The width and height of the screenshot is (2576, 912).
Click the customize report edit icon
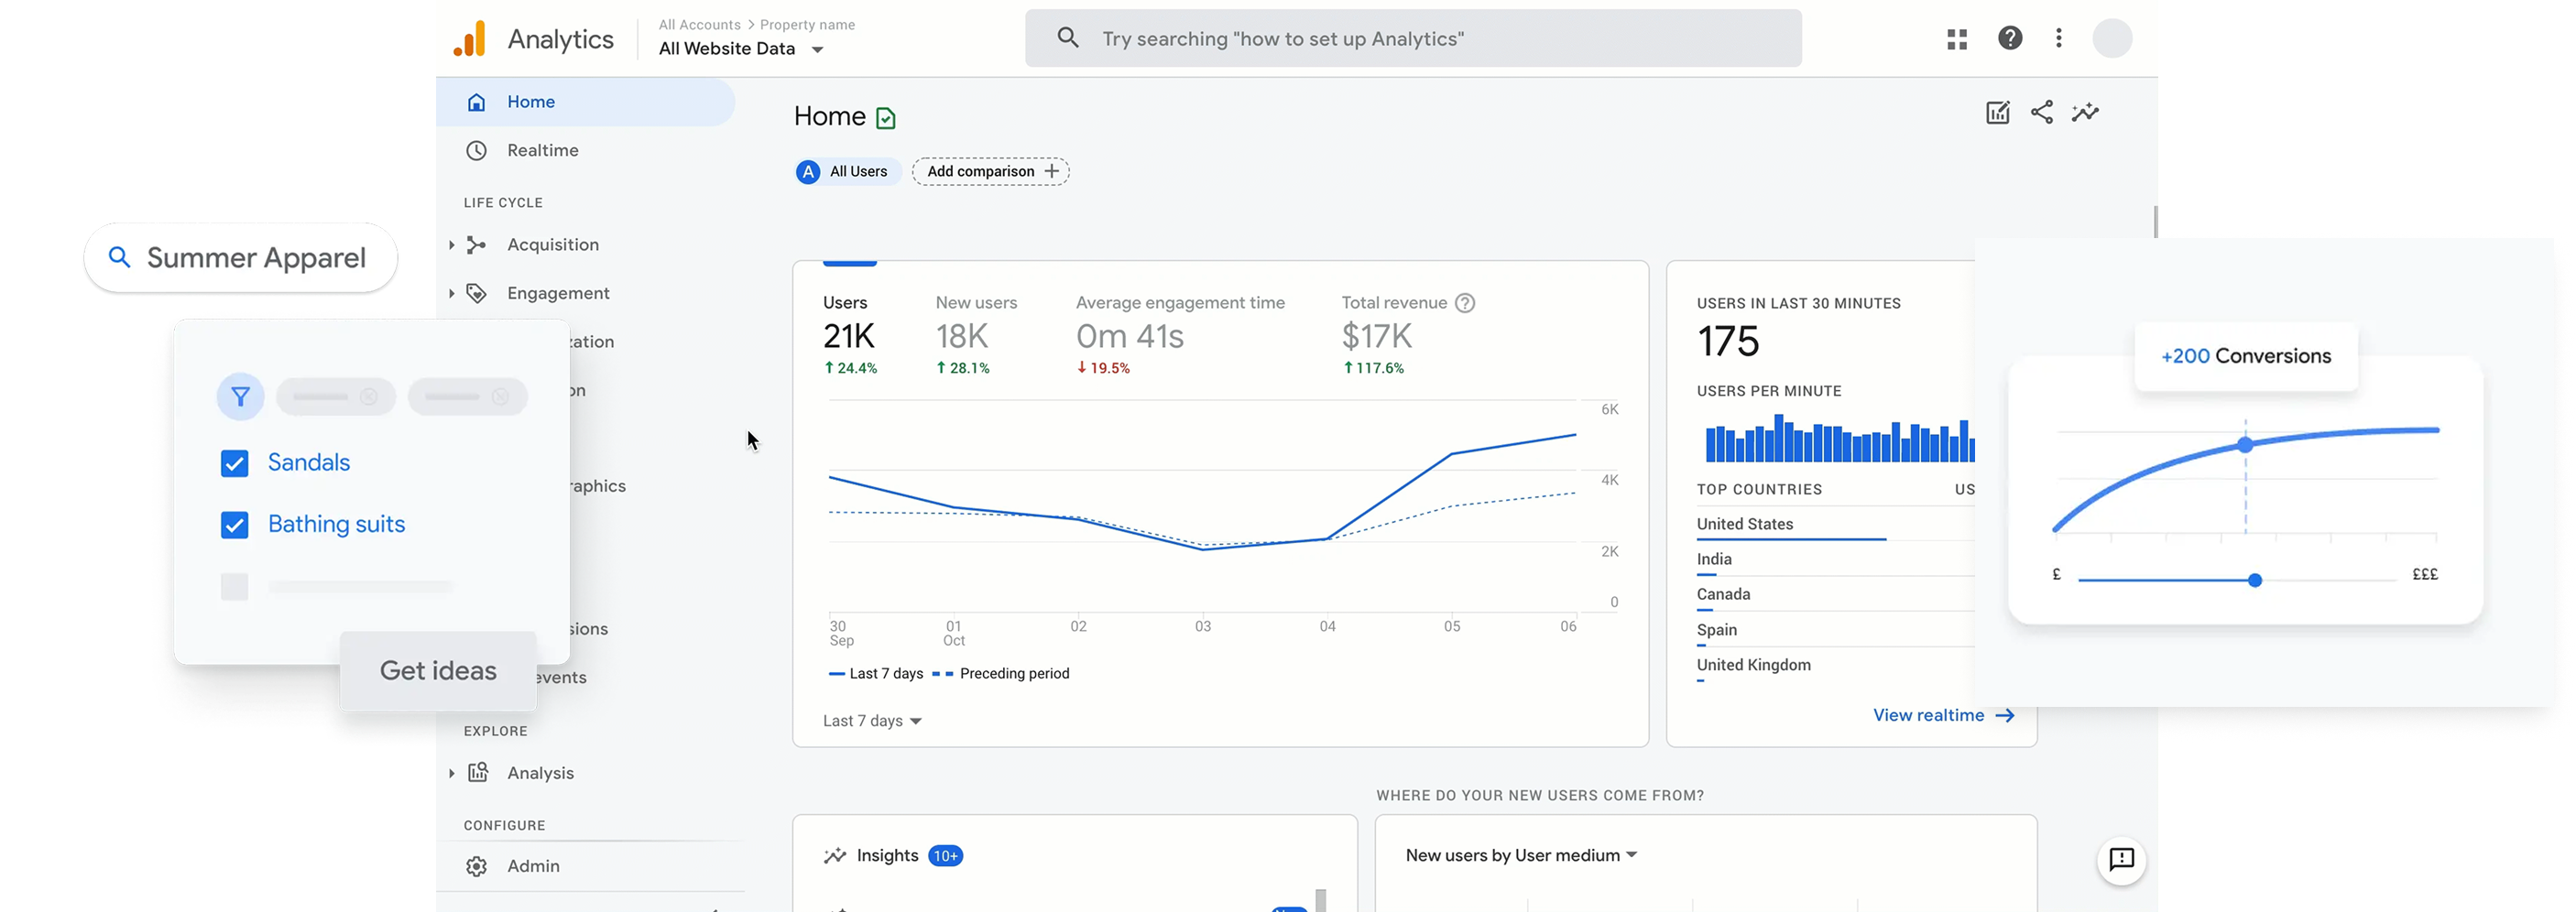(x=1997, y=113)
